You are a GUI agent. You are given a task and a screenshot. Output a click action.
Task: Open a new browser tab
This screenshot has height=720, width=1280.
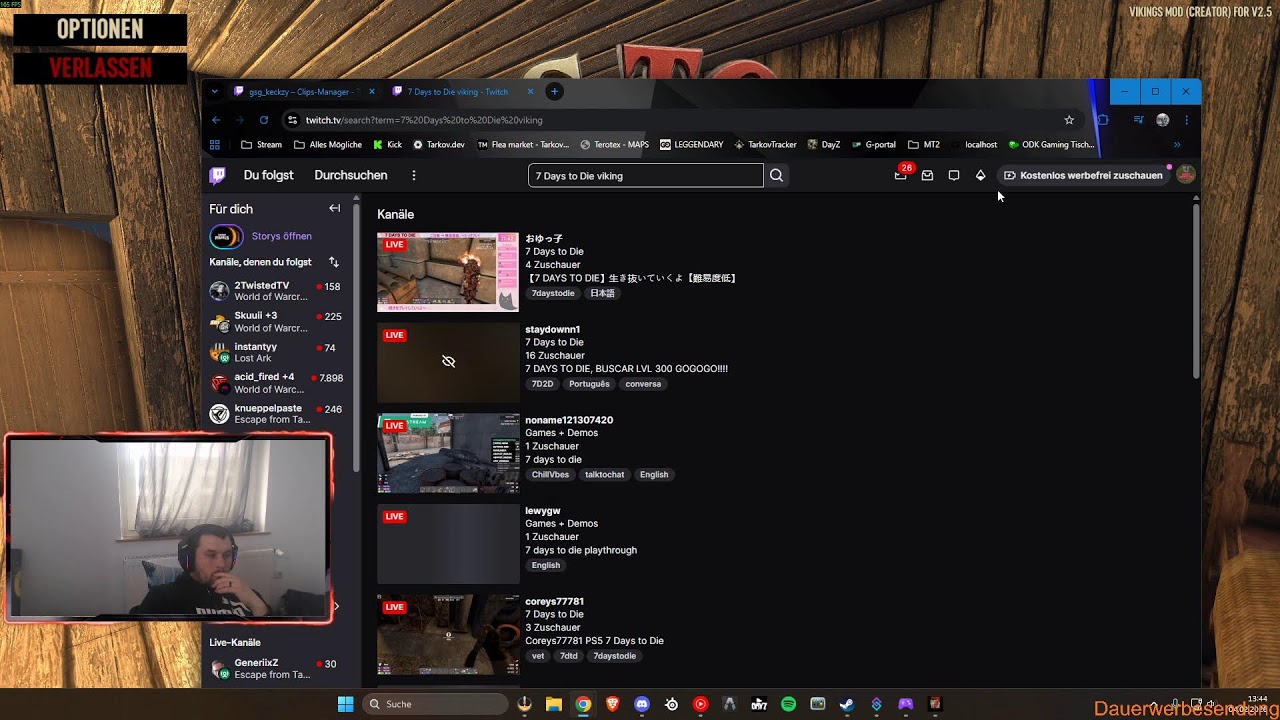[554, 92]
